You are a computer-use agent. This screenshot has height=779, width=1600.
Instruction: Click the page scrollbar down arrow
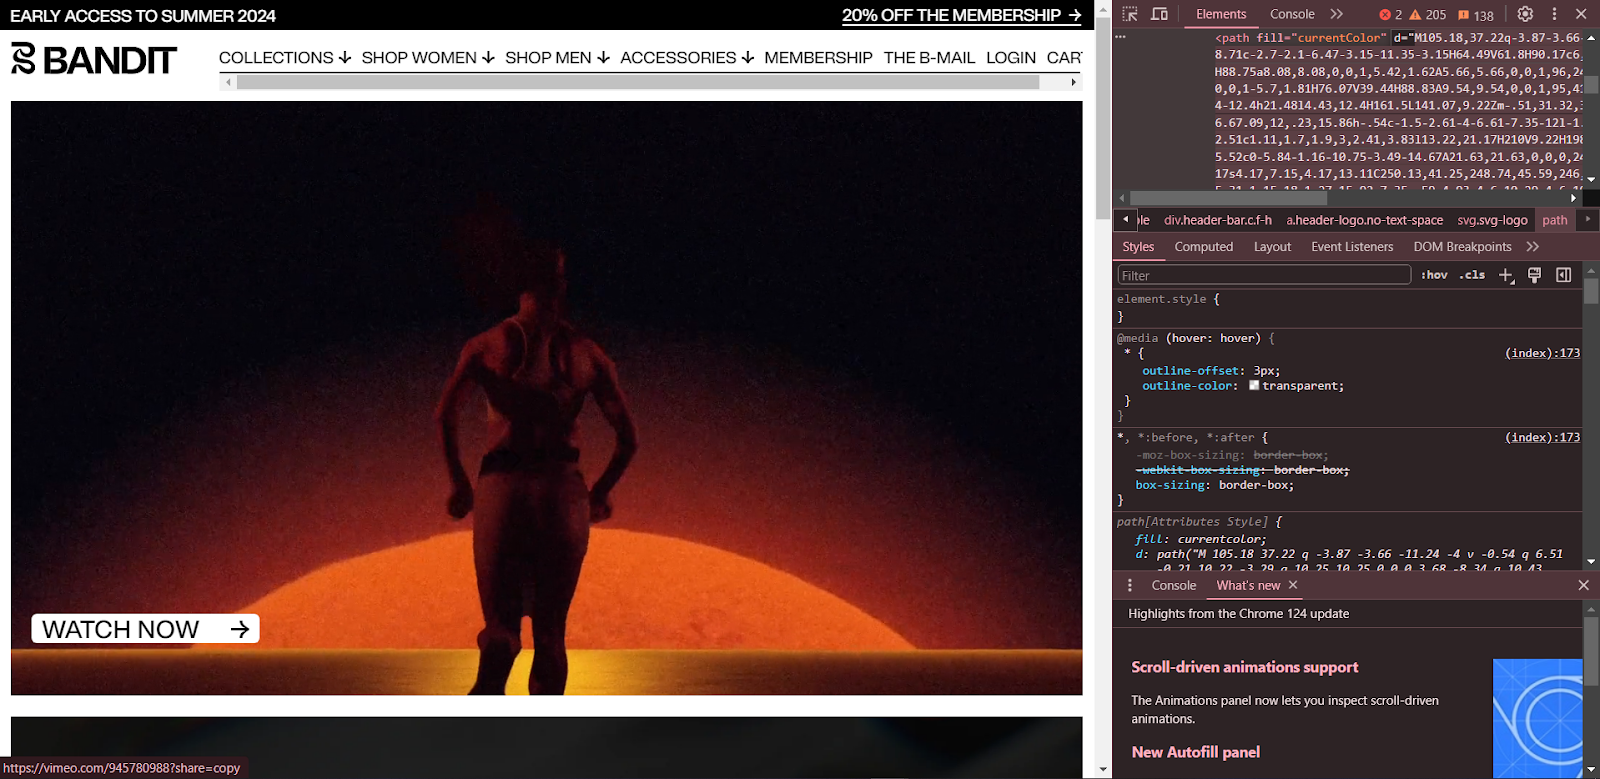[1103, 770]
